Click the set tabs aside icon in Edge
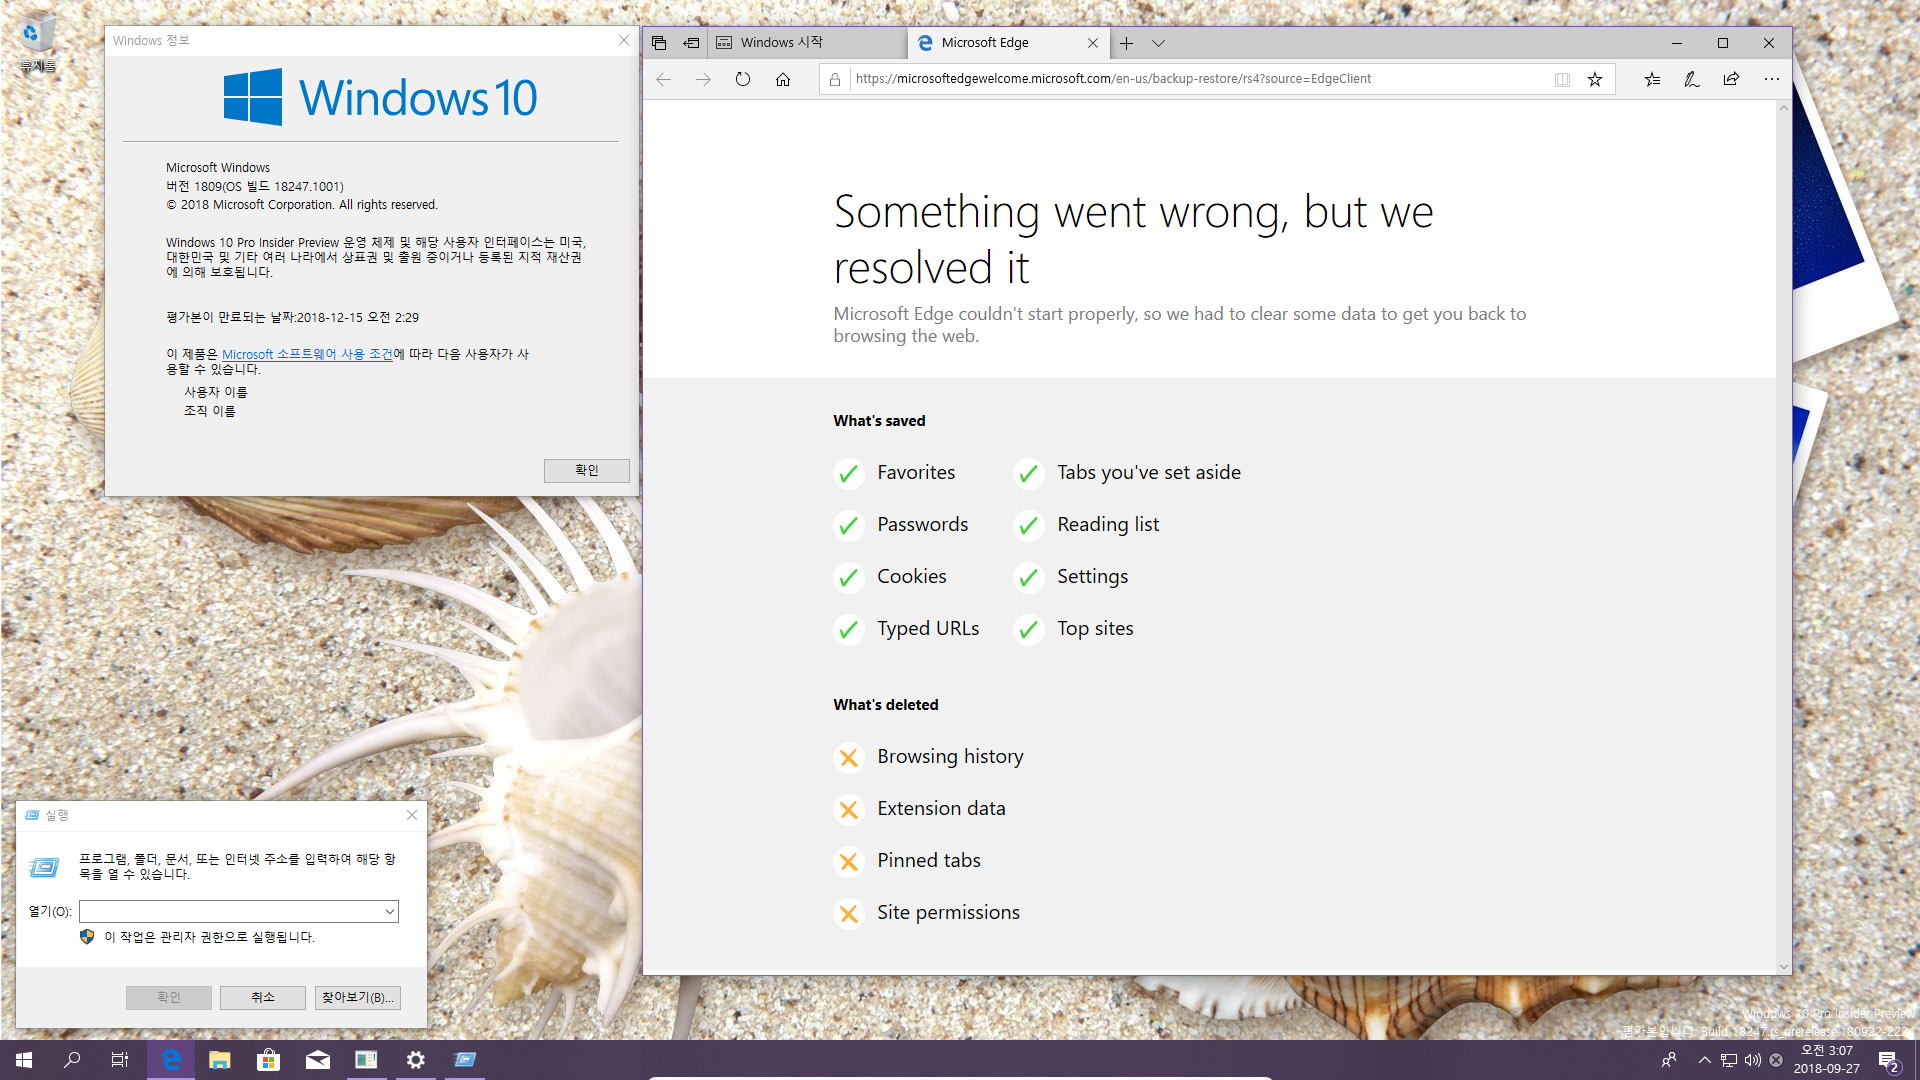This screenshot has width=1920, height=1080. click(691, 43)
